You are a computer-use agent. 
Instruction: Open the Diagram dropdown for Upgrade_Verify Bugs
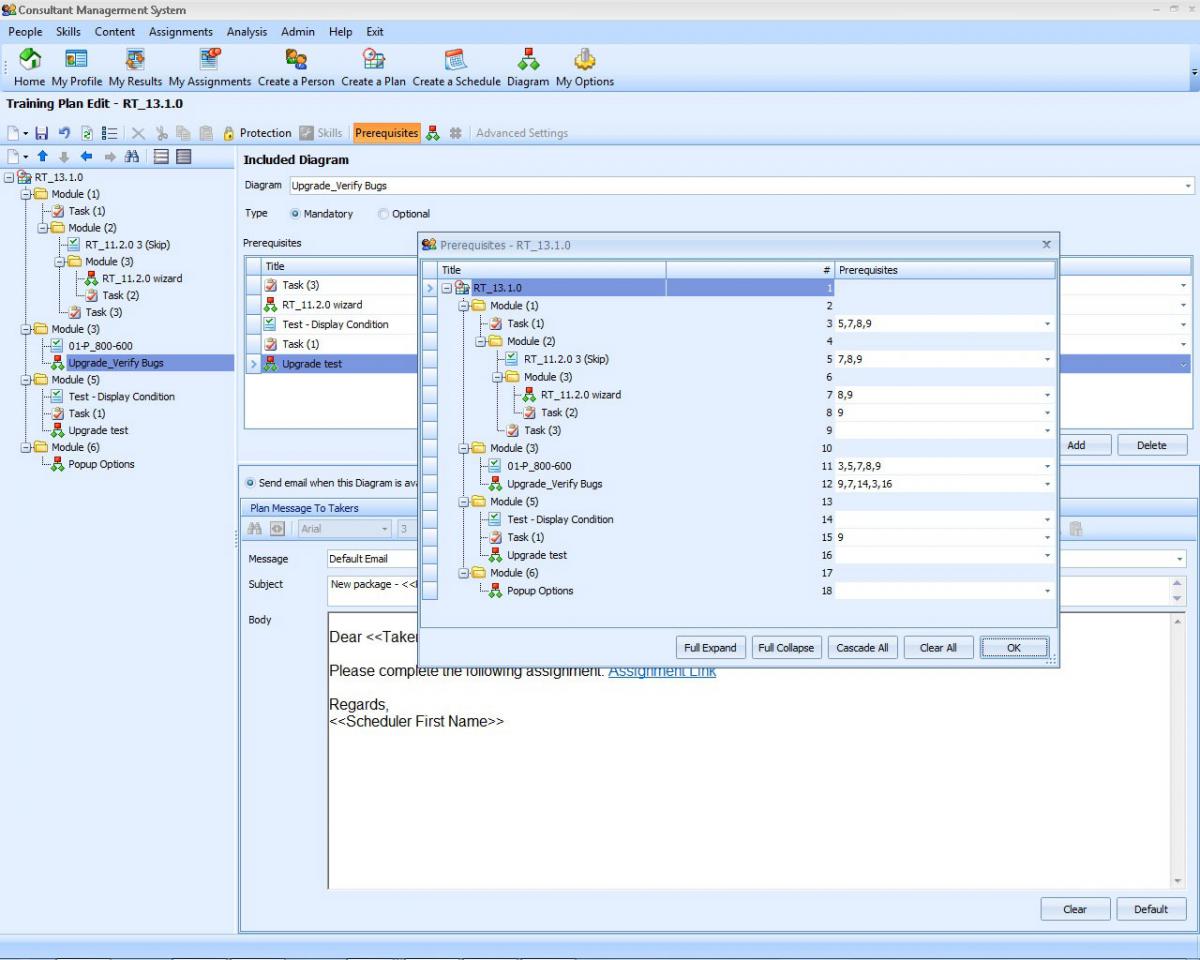click(1188, 186)
